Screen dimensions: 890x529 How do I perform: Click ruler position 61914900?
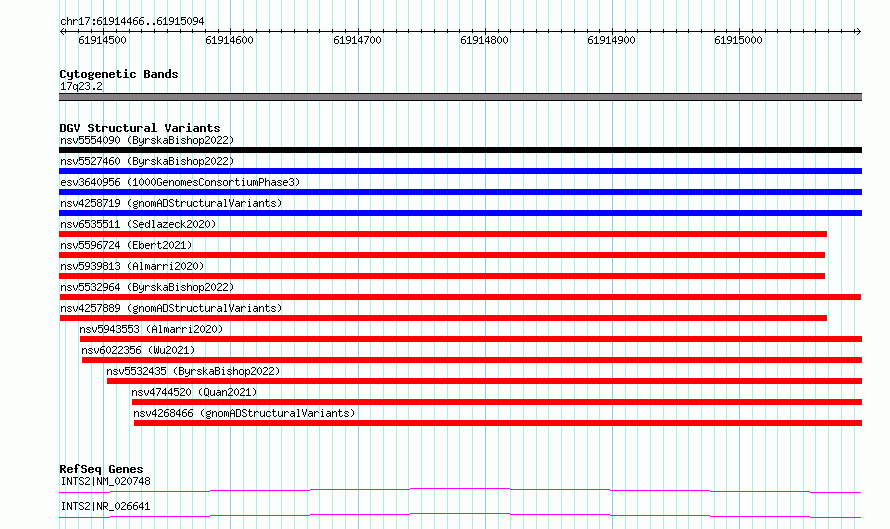(x=611, y=40)
